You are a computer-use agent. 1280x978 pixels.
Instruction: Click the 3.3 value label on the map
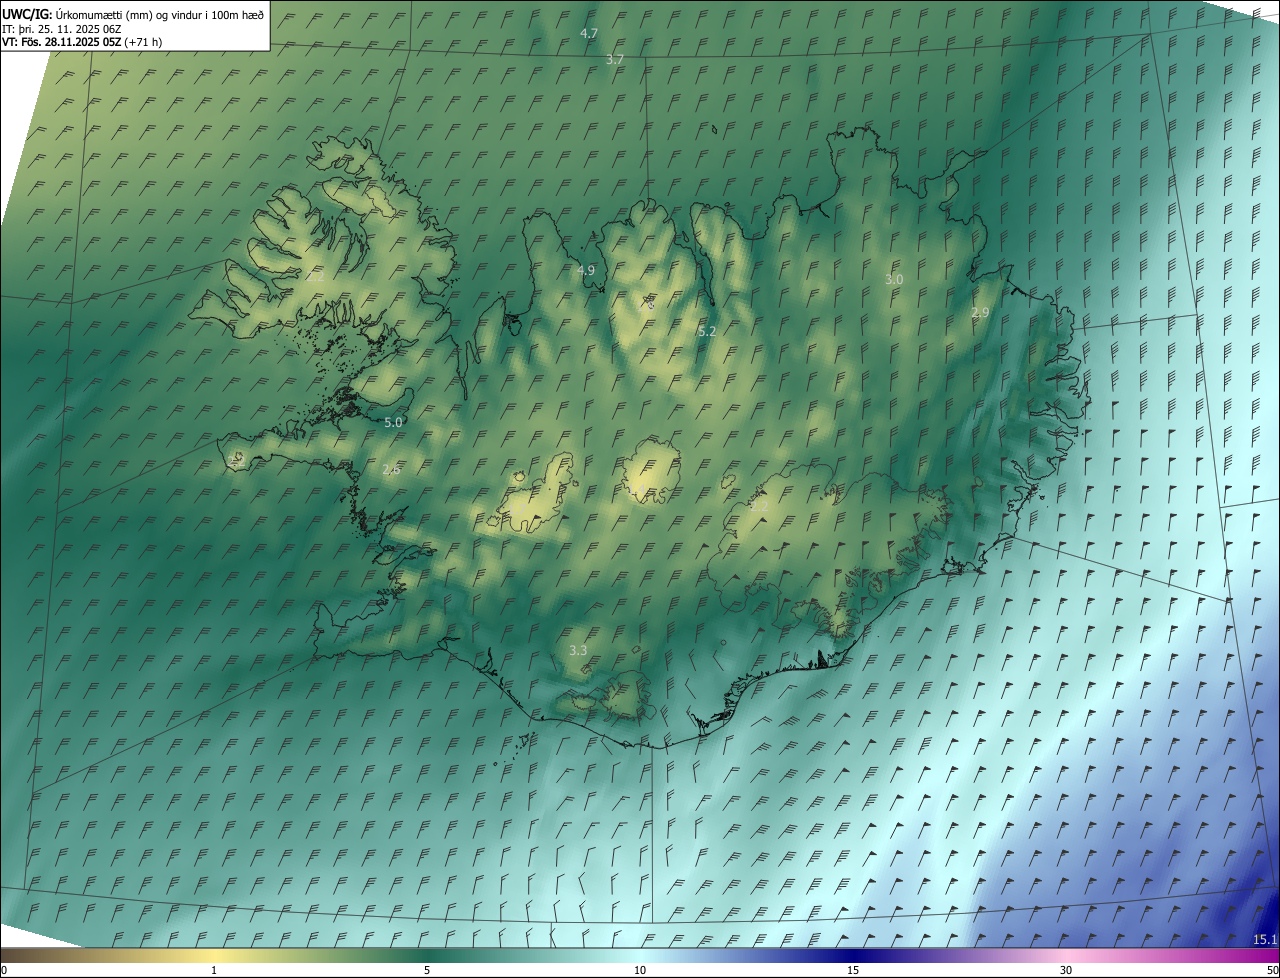(578, 651)
